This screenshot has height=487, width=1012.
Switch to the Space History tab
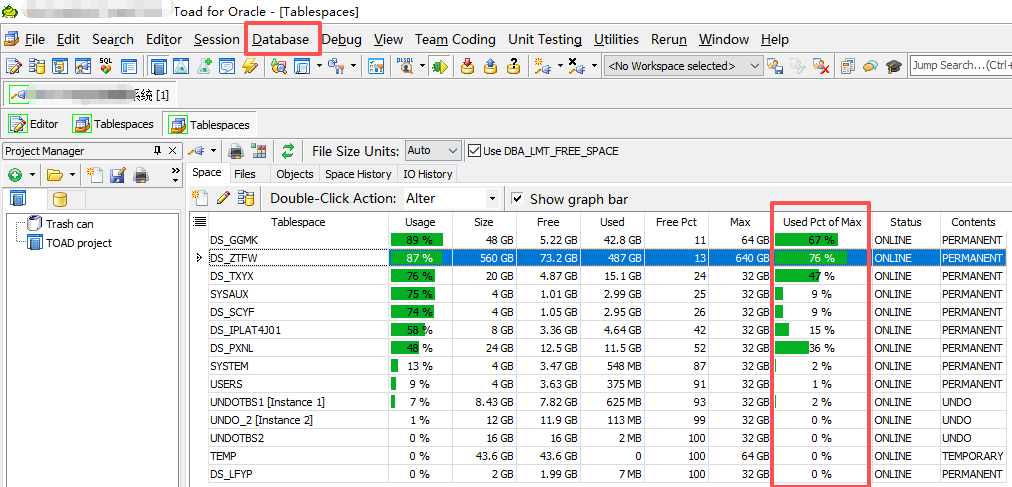tap(358, 174)
